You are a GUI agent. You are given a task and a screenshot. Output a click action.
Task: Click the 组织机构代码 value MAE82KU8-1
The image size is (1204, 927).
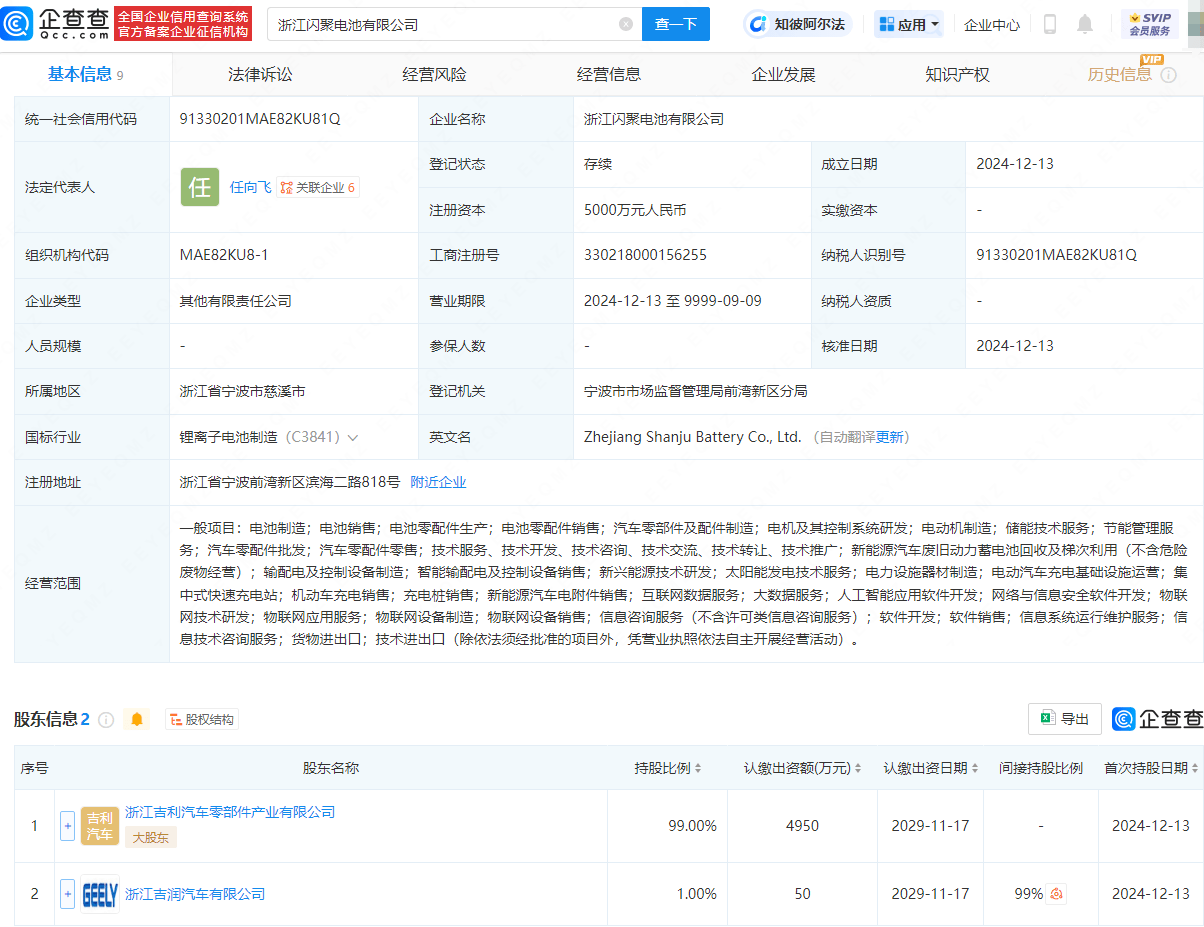pos(224,255)
